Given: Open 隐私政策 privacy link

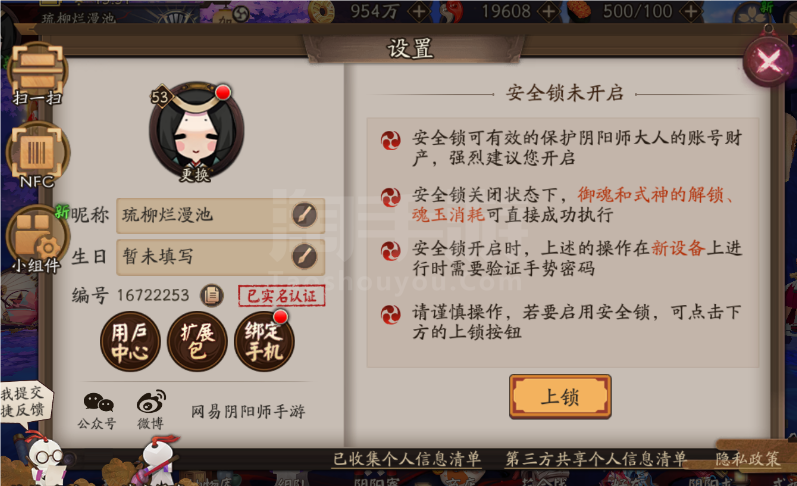Looking at the screenshot, I should (747, 459).
